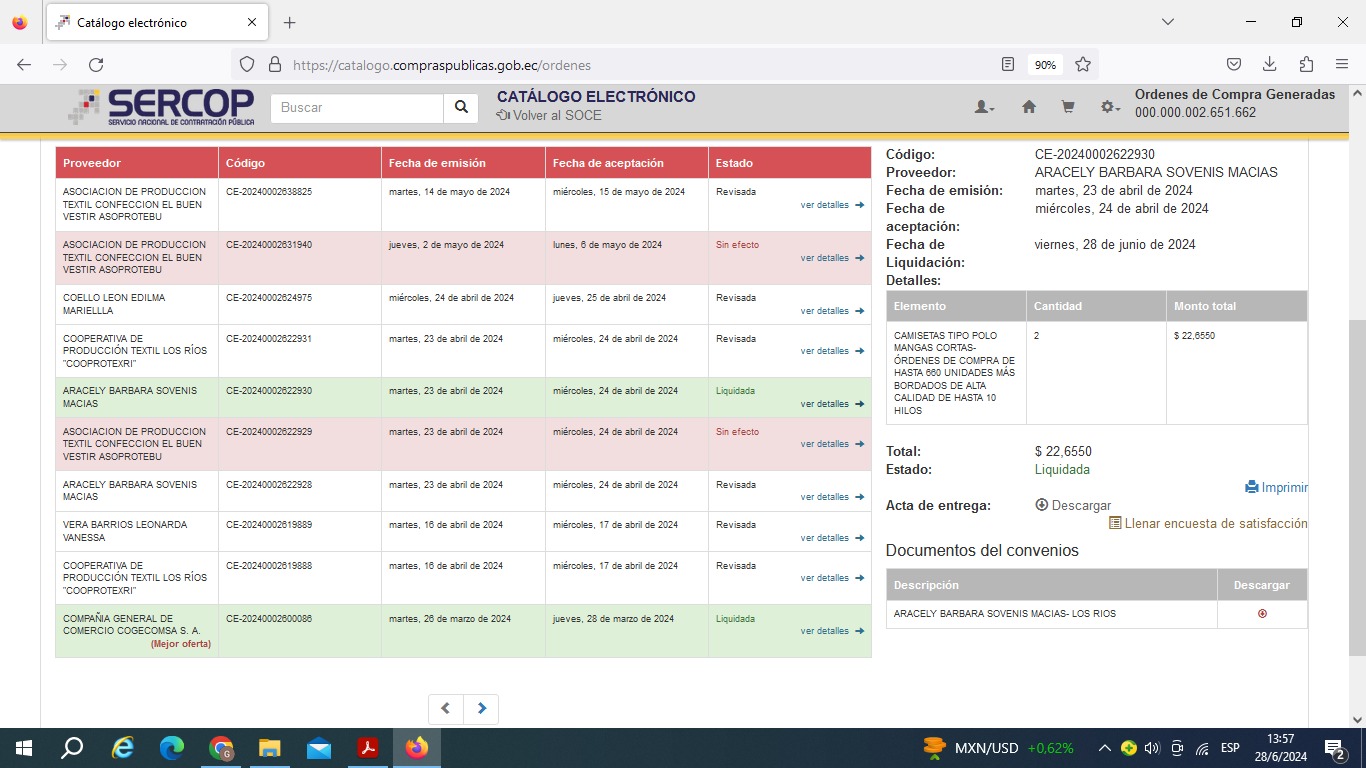Click Descargar for Acta de entrega
Screen dimensions: 1366x768
coord(1073,506)
